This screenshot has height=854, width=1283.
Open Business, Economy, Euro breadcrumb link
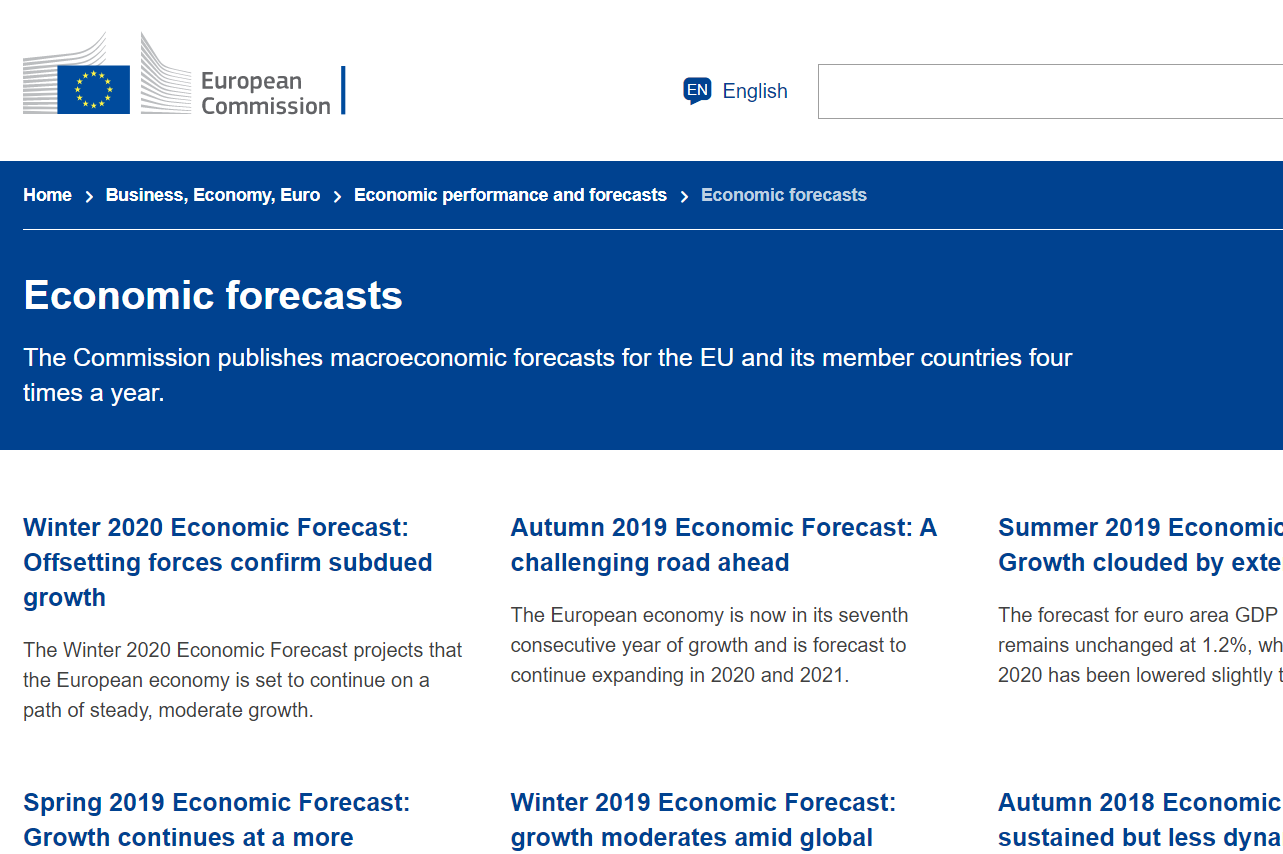click(213, 195)
